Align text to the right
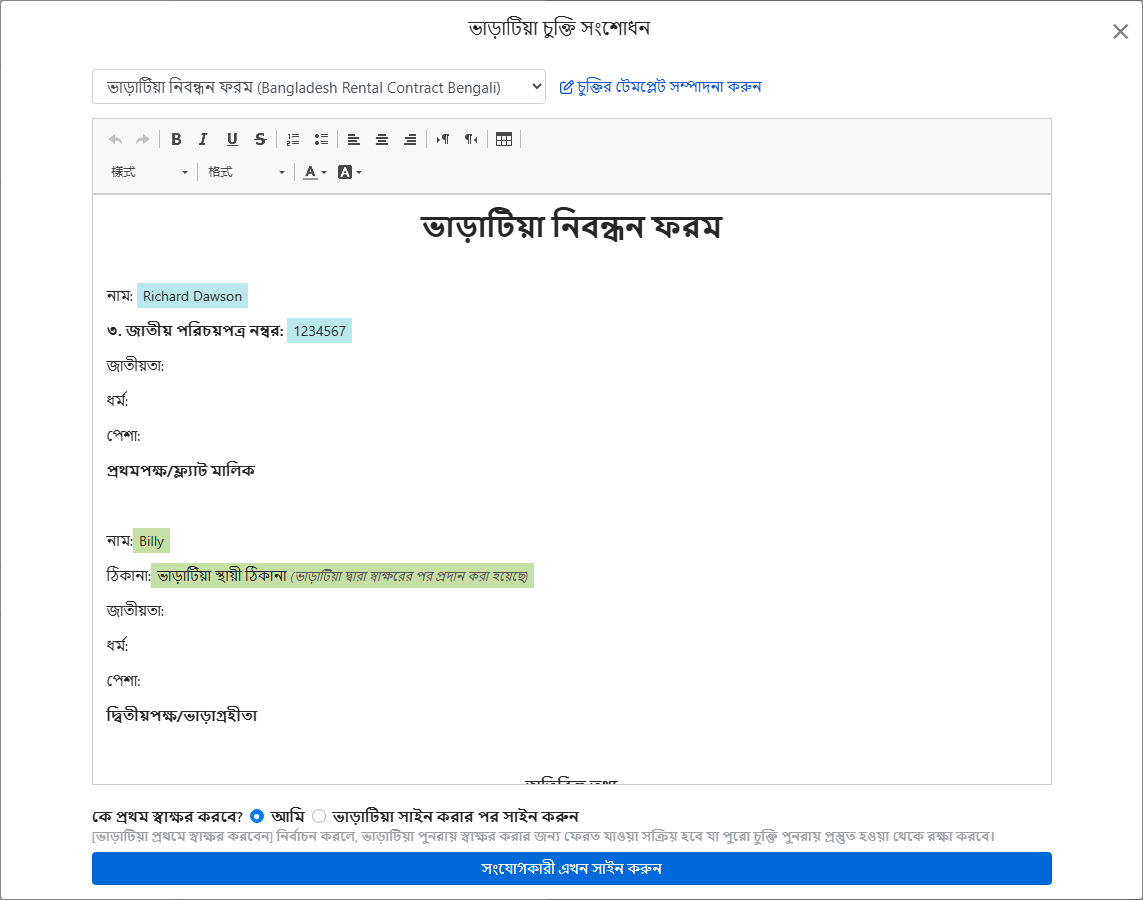1143x900 pixels. (x=410, y=139)
